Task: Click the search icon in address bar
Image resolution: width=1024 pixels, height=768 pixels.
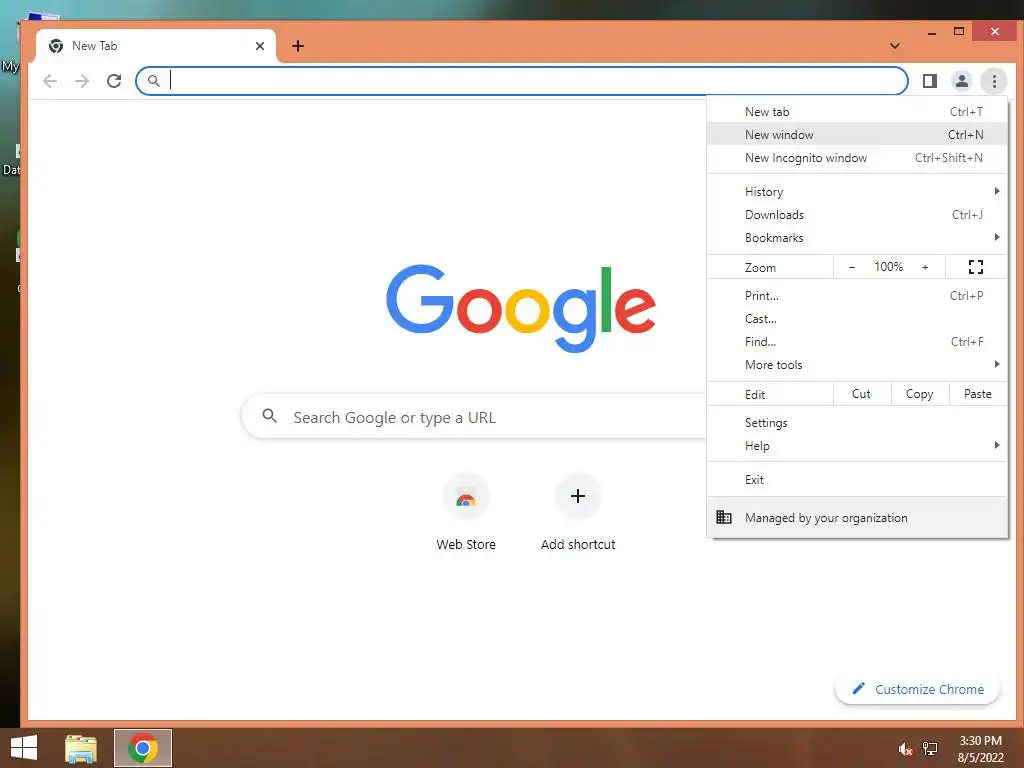Action: [153, 81]
